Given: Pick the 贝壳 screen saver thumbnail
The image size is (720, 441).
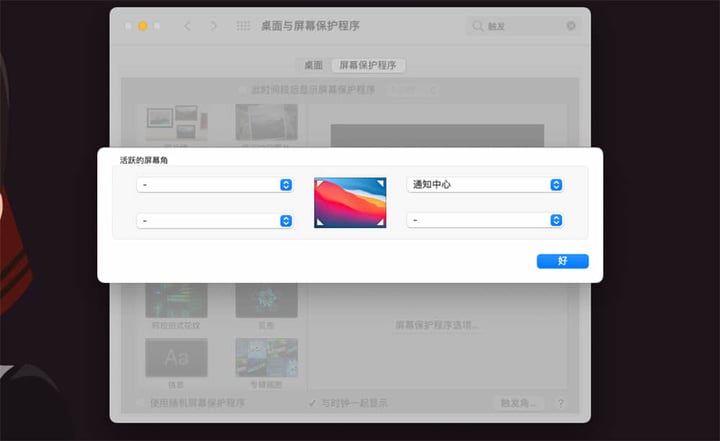Looking at the screenshot, I should pos(266,298).
